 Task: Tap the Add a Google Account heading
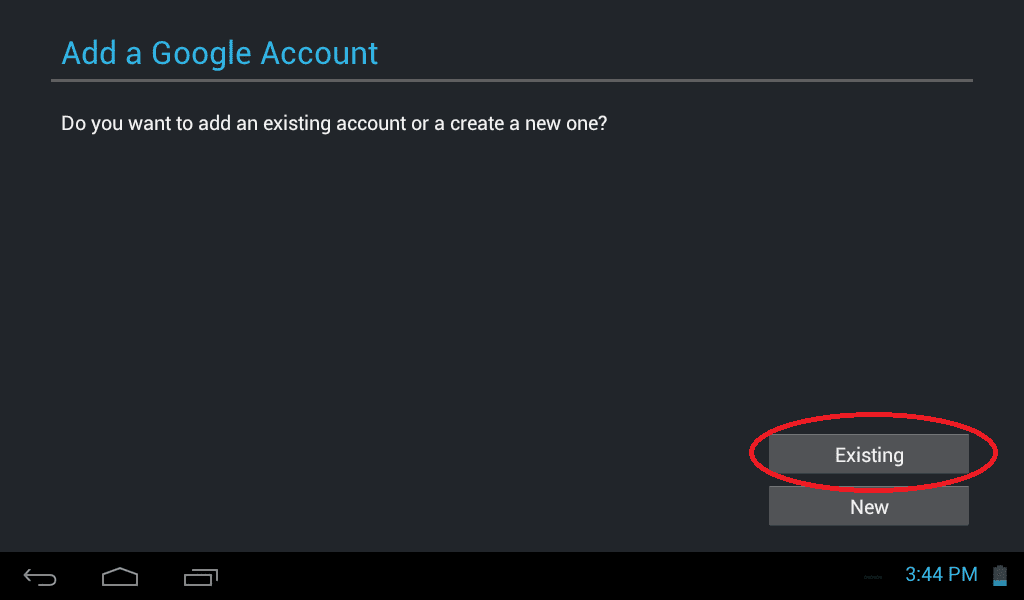pos(219,54)
